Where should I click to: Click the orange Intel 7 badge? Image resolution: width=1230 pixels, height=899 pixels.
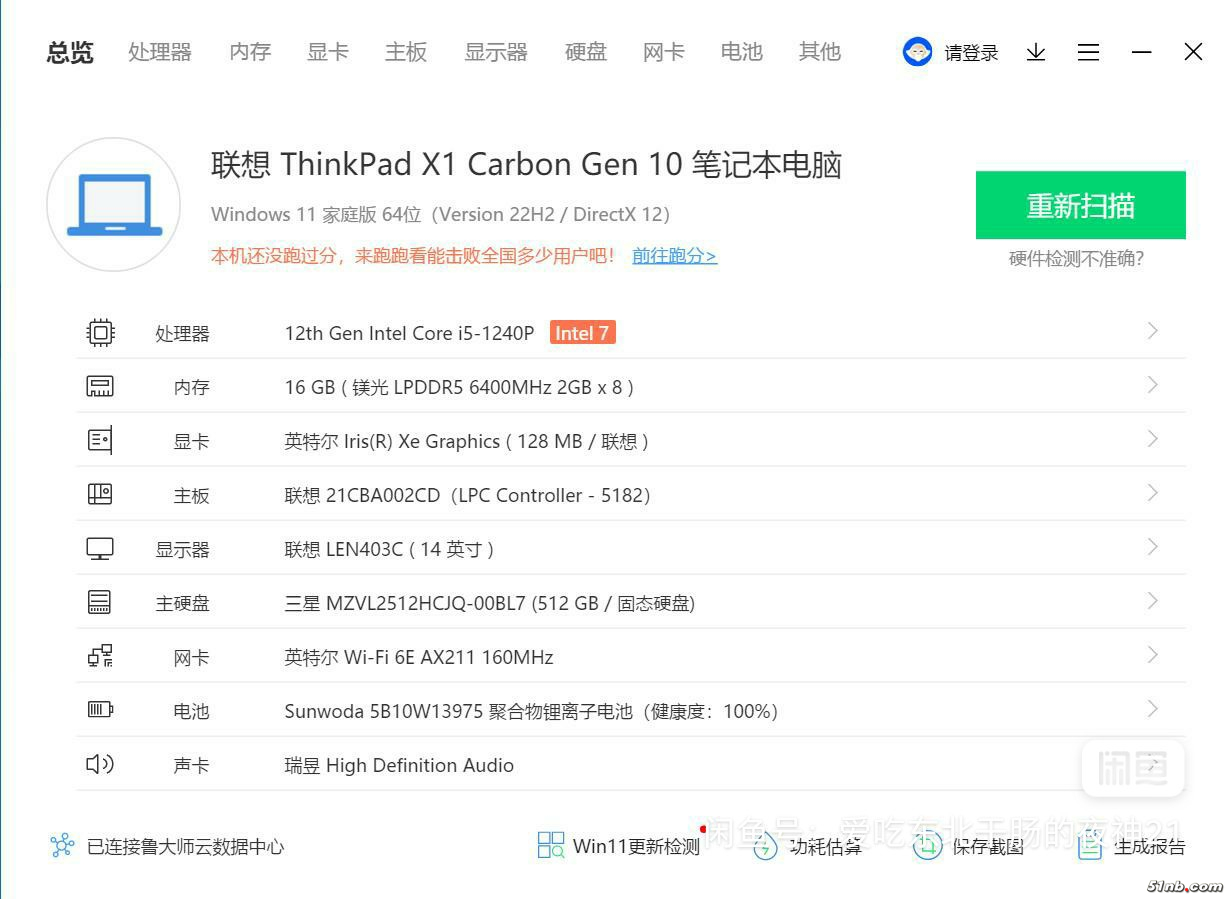[582, 333]
